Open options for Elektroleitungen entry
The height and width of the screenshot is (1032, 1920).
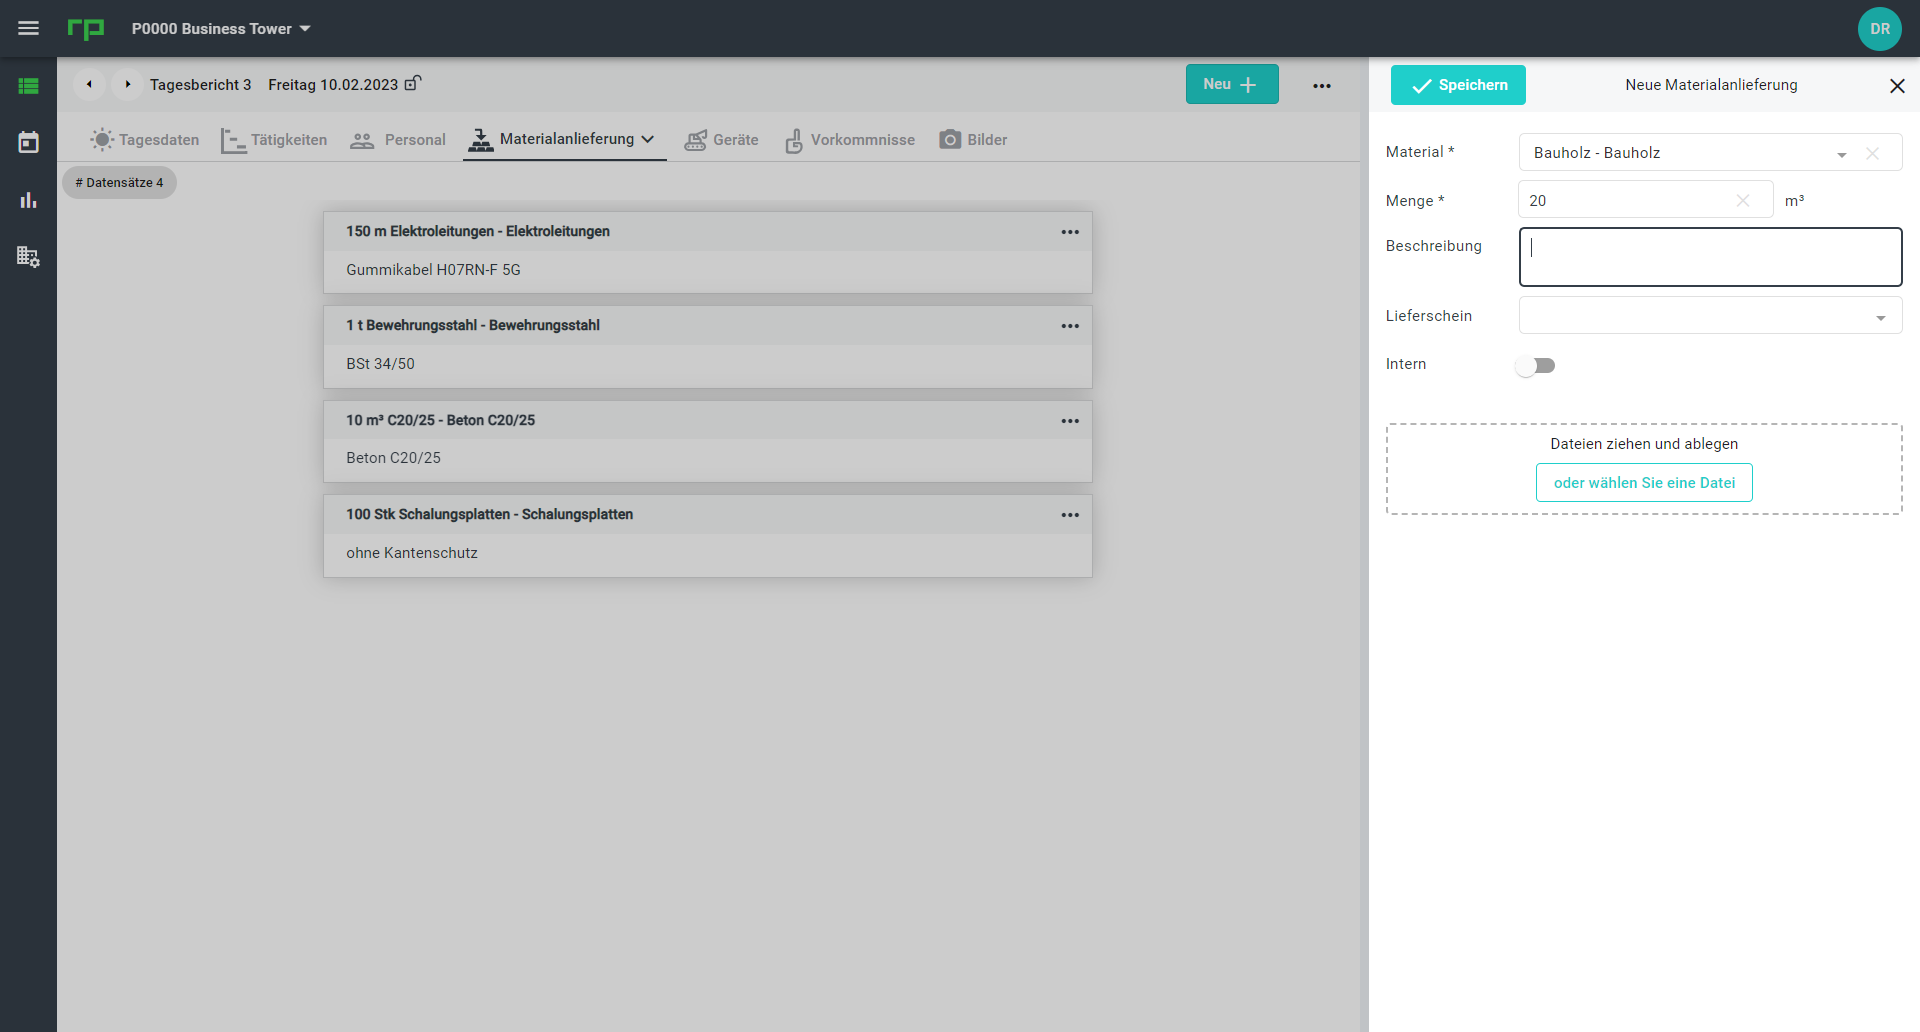point(1069,232)
